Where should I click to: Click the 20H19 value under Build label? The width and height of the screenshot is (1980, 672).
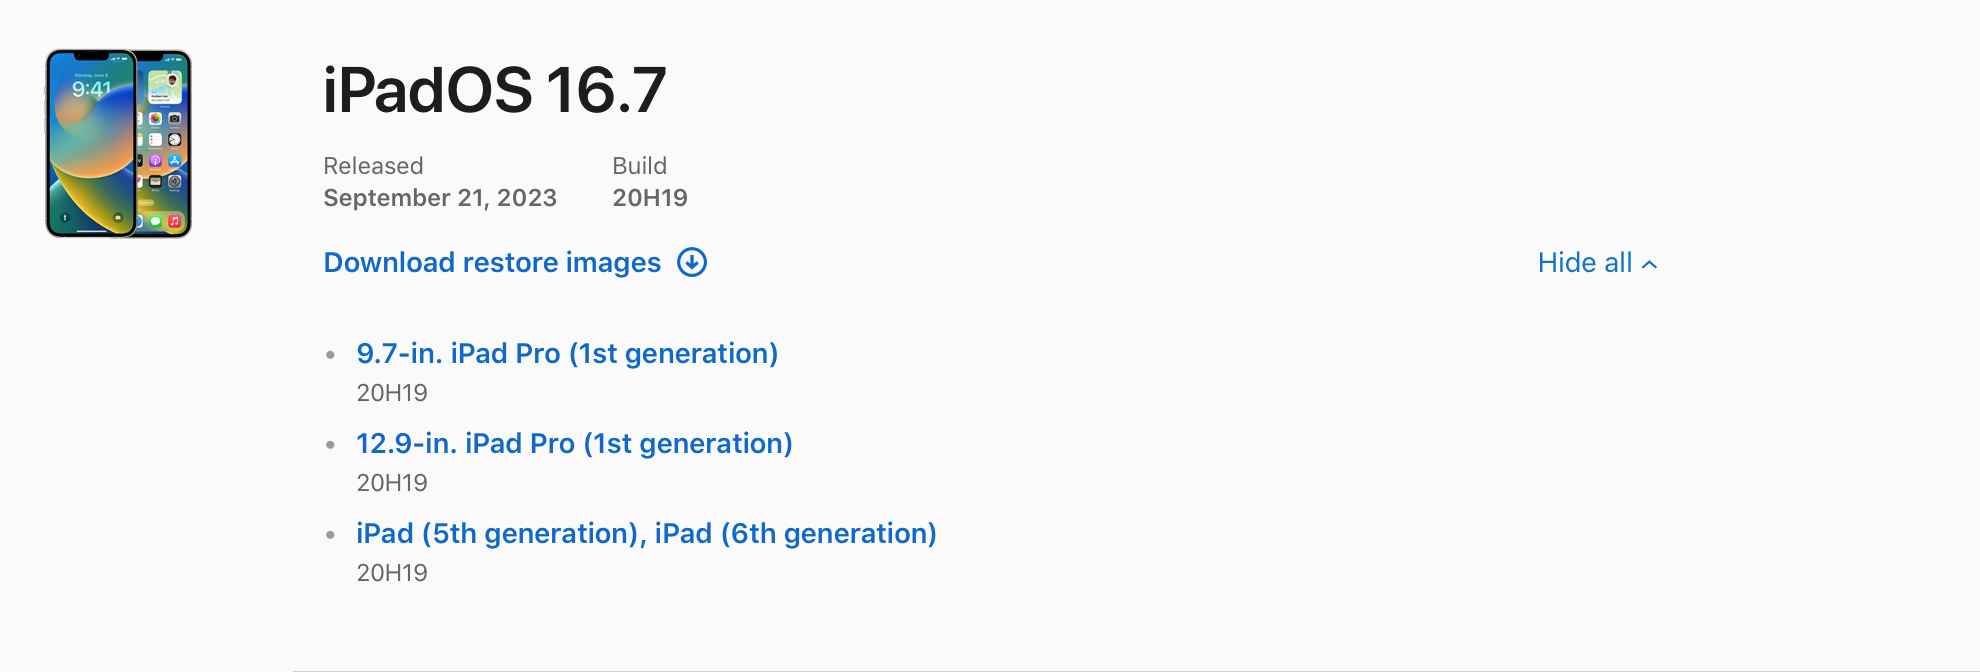pyautogui.click(x=650, y=198)
